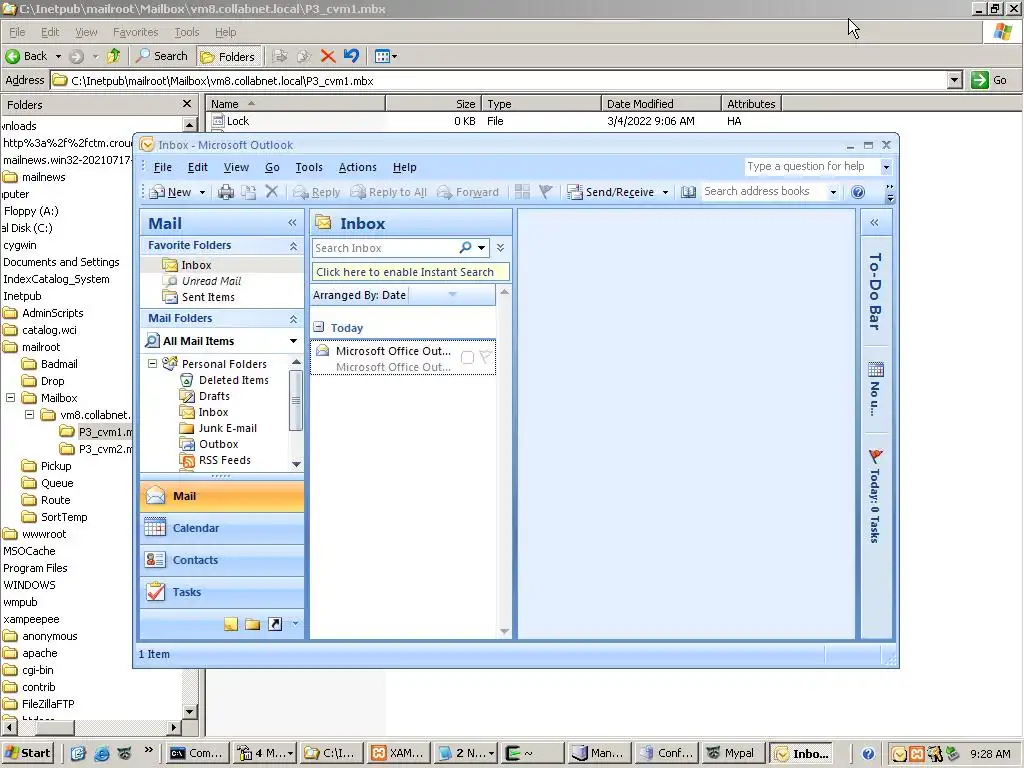
Task: Click Explorer's Delete red X icon
Action: 328,56
